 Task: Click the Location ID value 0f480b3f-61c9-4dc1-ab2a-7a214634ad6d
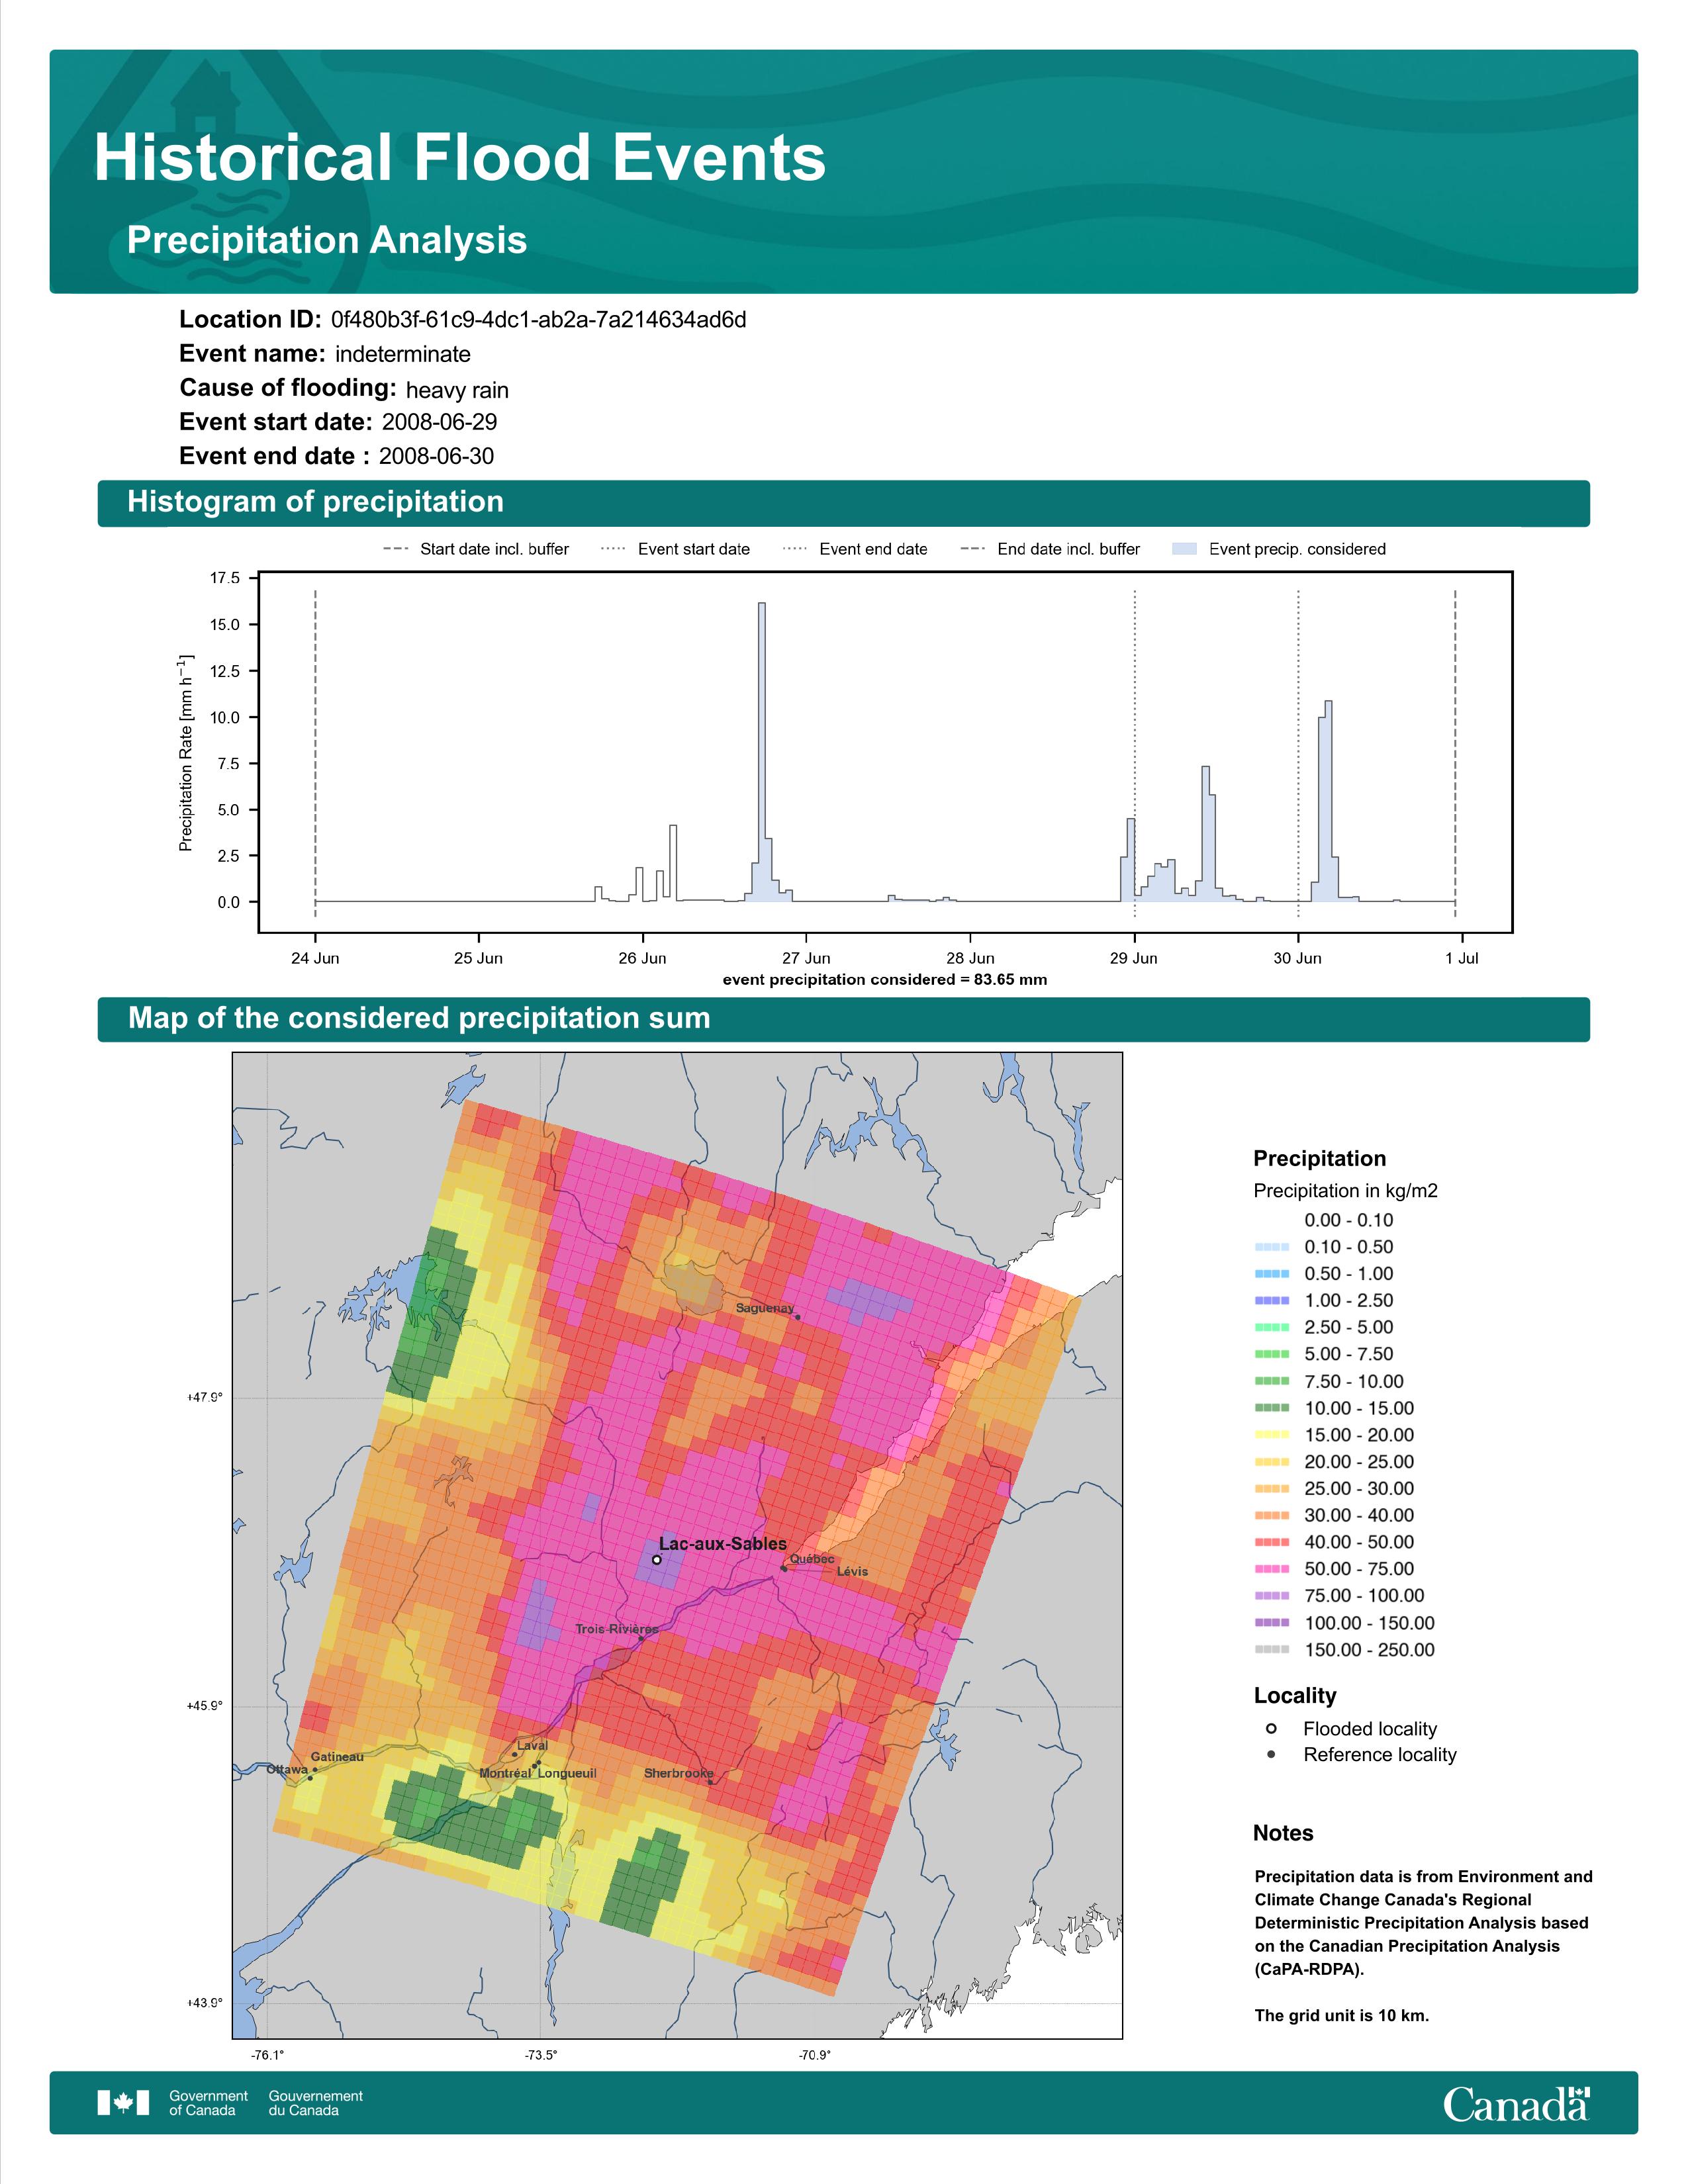click(x=538, y=320)
